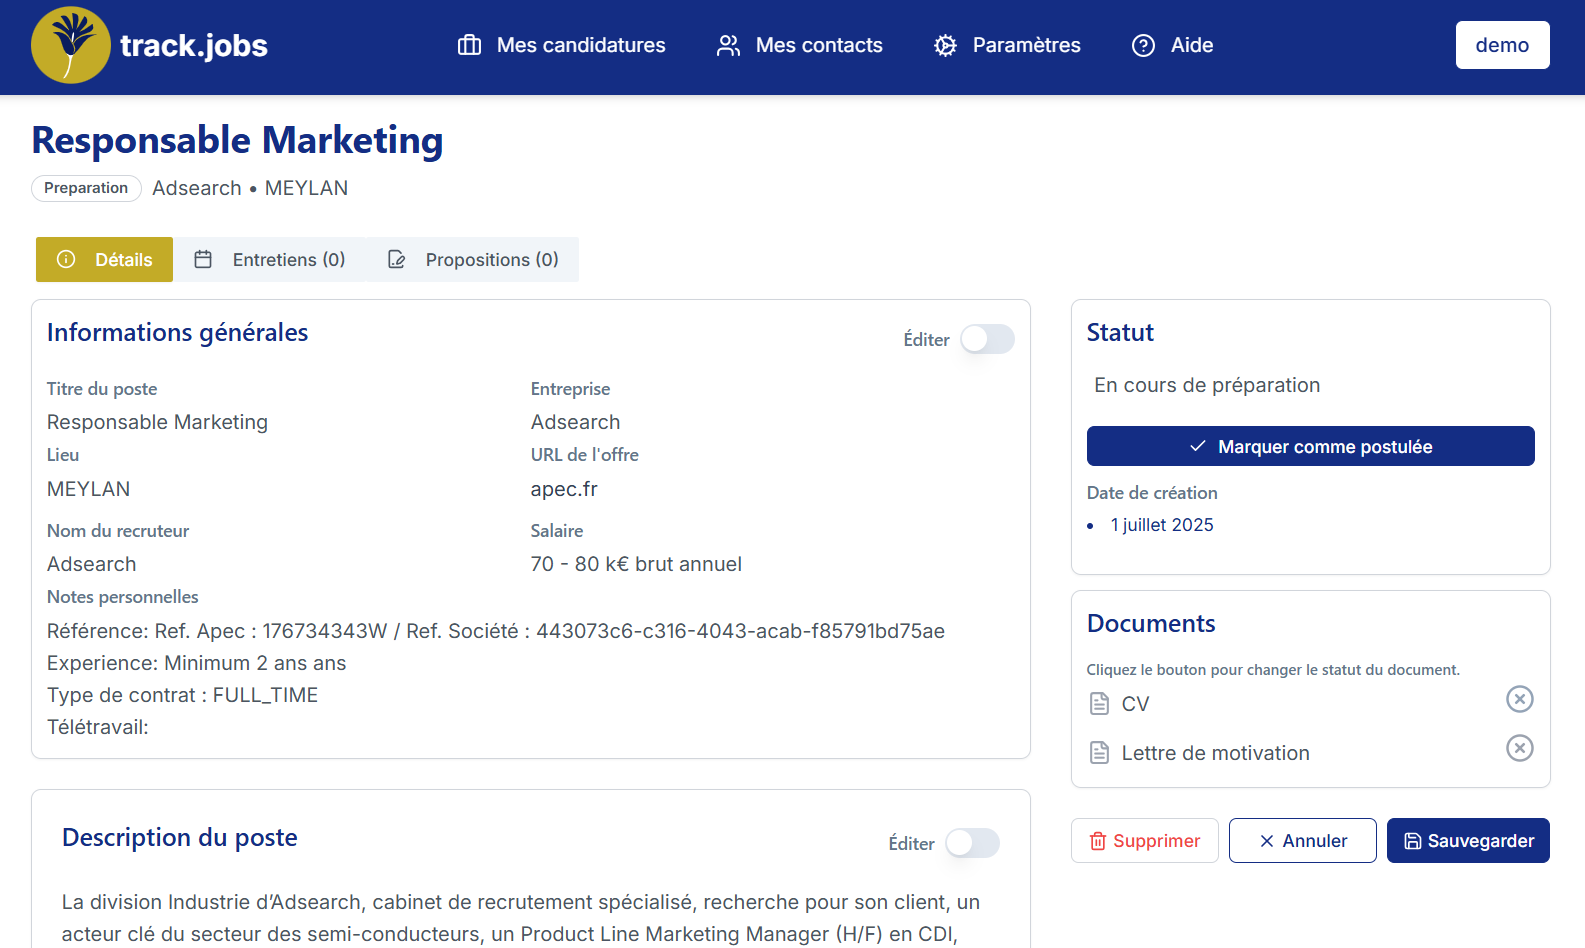Click Responsable Marketing under Titre du poste

(x=157, y=422)
